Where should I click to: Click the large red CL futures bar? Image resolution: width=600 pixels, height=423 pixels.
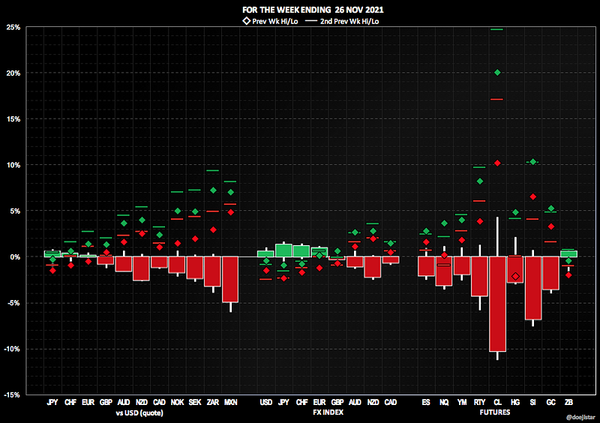tap(497, 303)
